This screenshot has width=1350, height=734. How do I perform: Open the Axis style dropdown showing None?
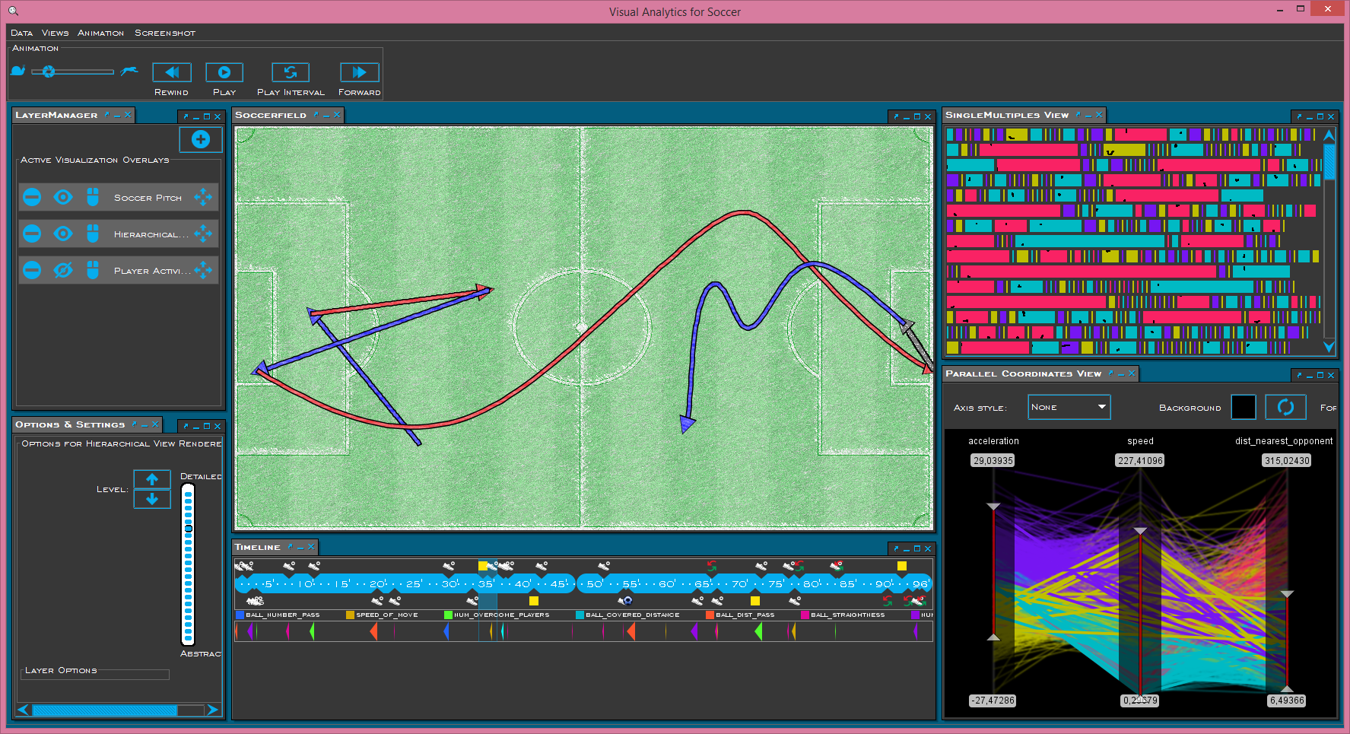click(x=1067, y=406)
